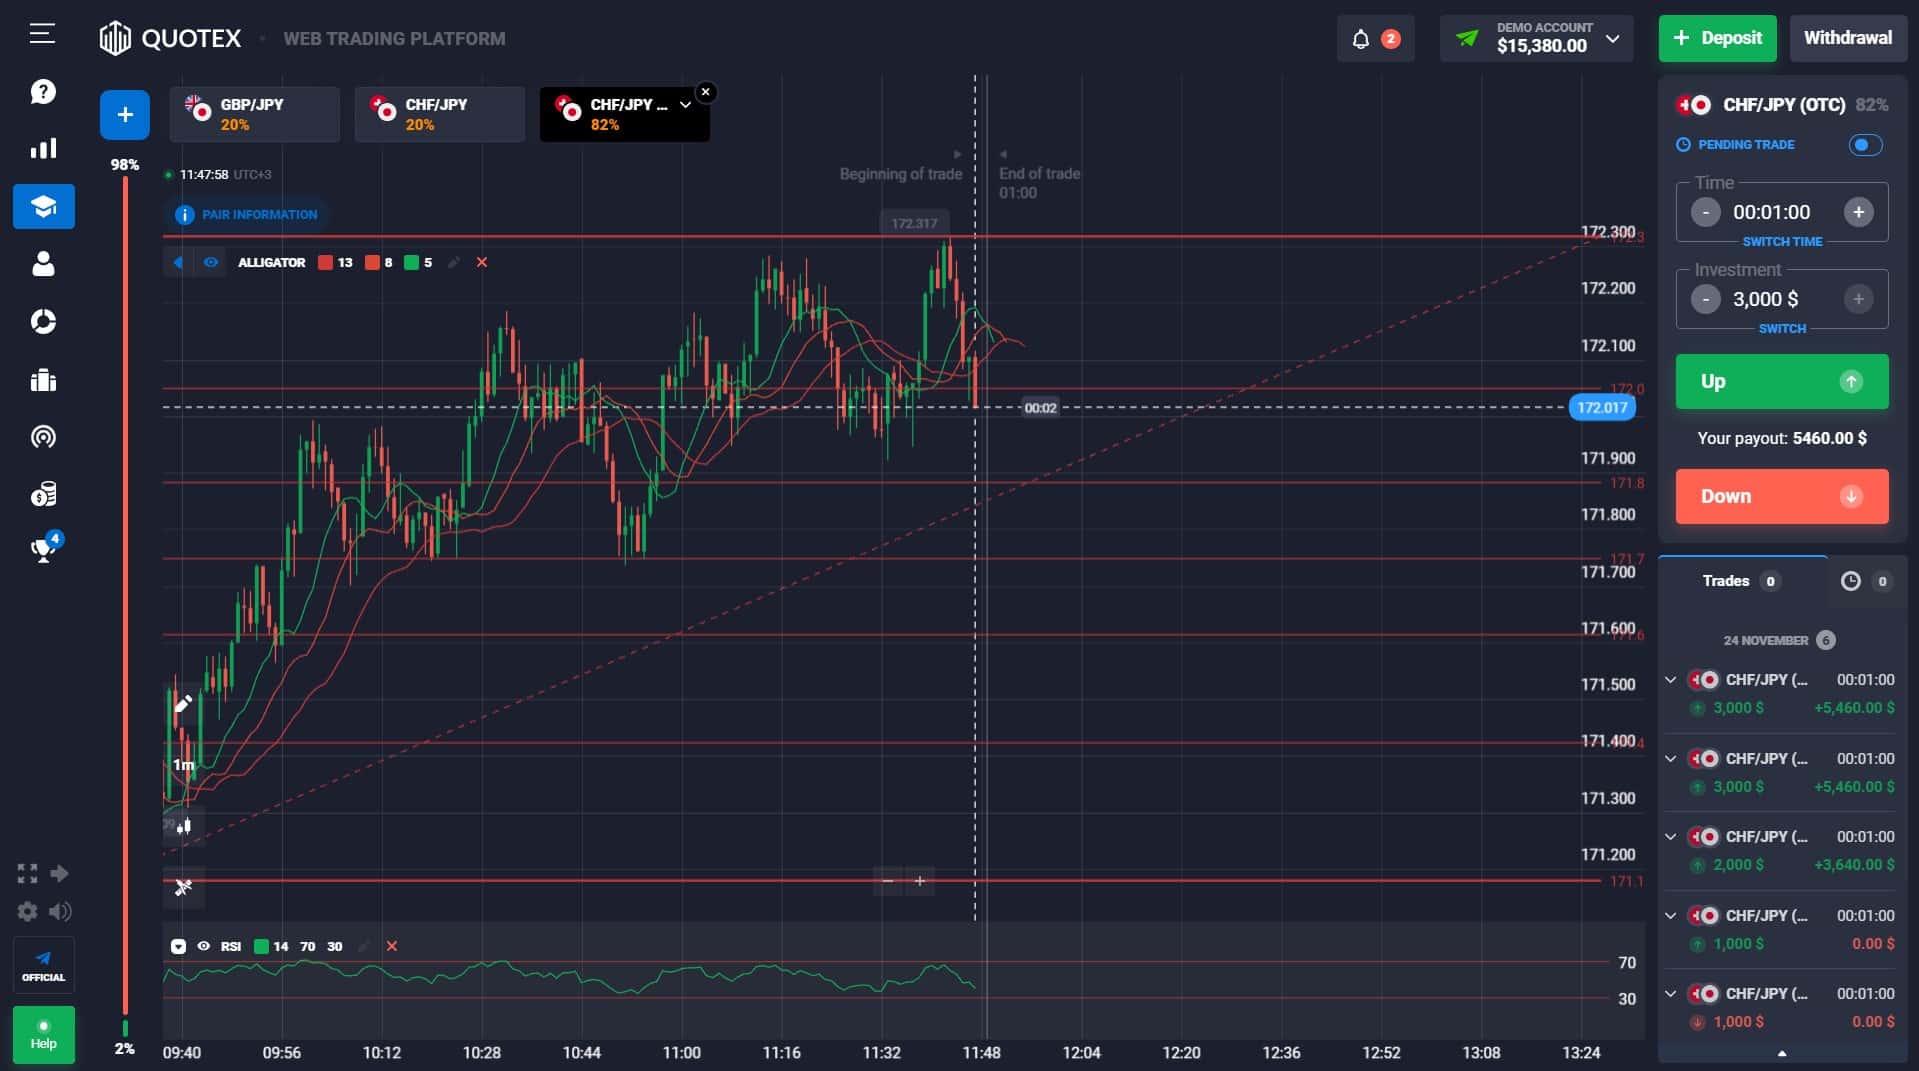Open the pending trades clock tab

click(1866, 581)
